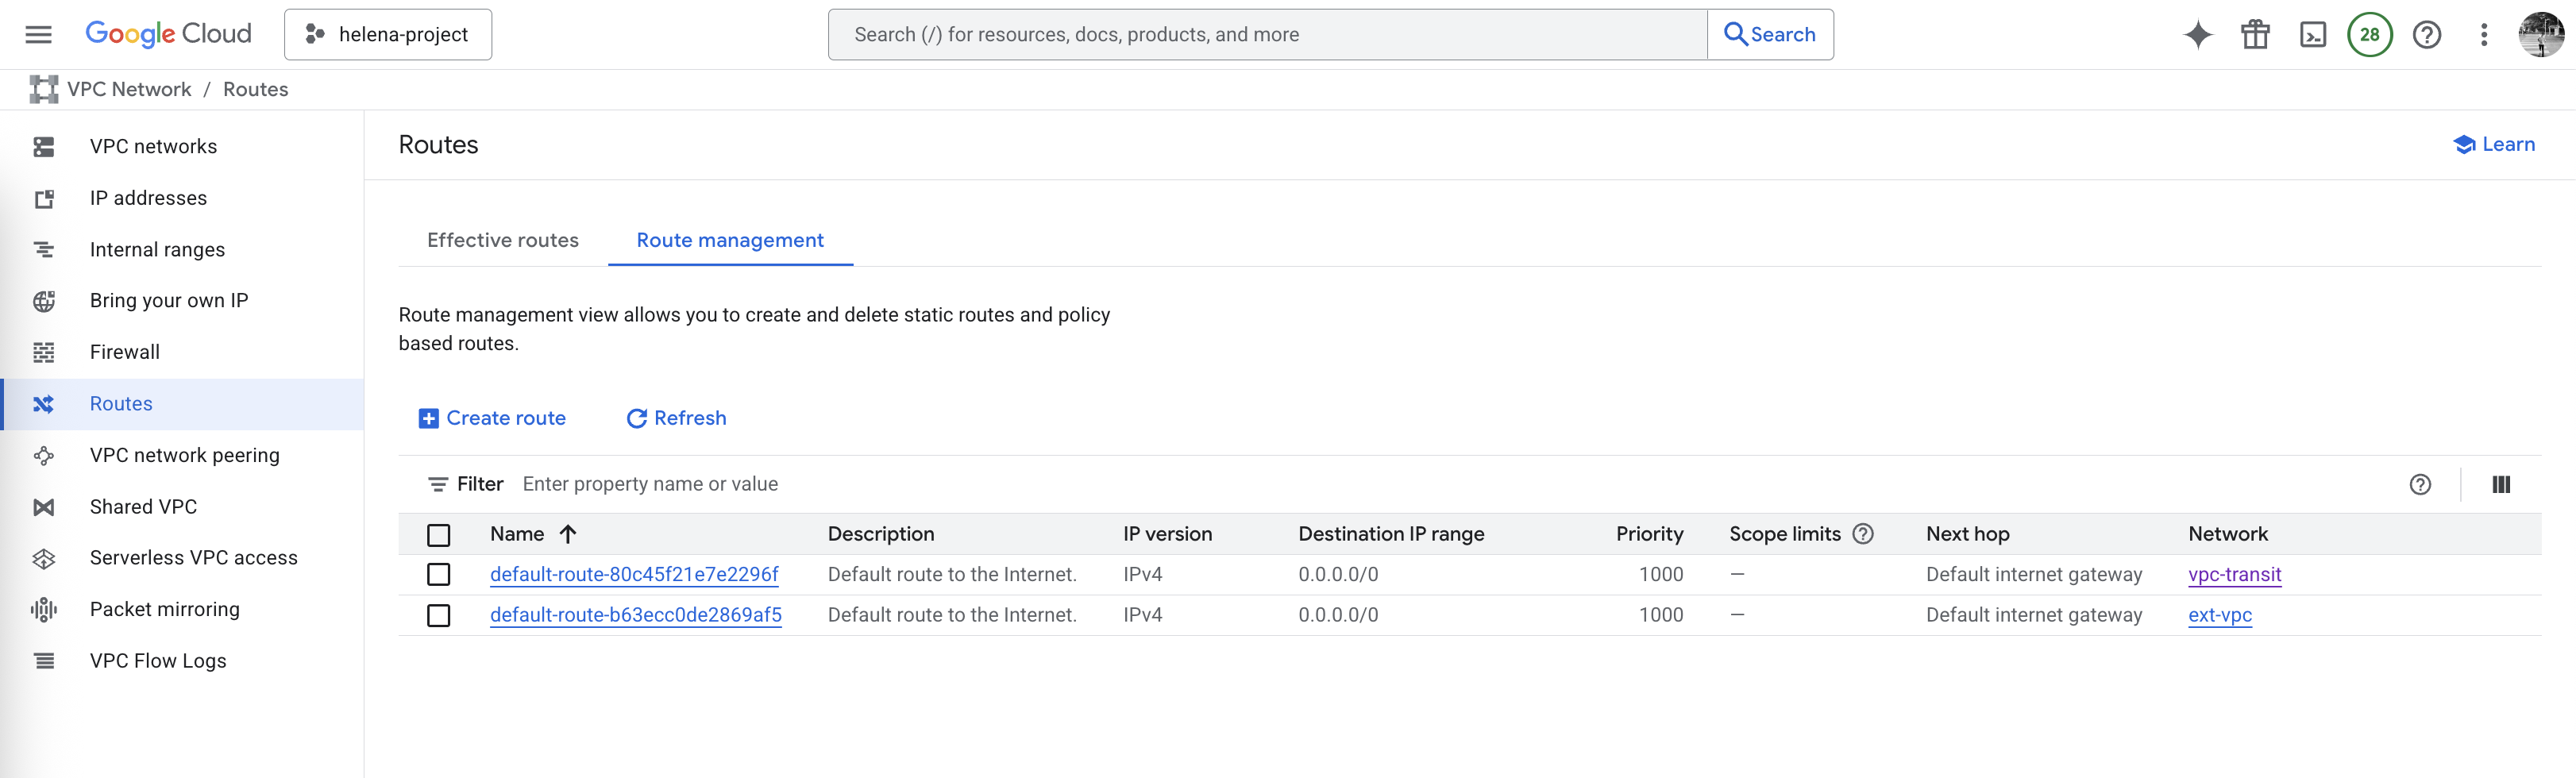Open the notifications badge showing 28
The image size is (2576, 778).
pyautogui.click(x=2369, y=35)
